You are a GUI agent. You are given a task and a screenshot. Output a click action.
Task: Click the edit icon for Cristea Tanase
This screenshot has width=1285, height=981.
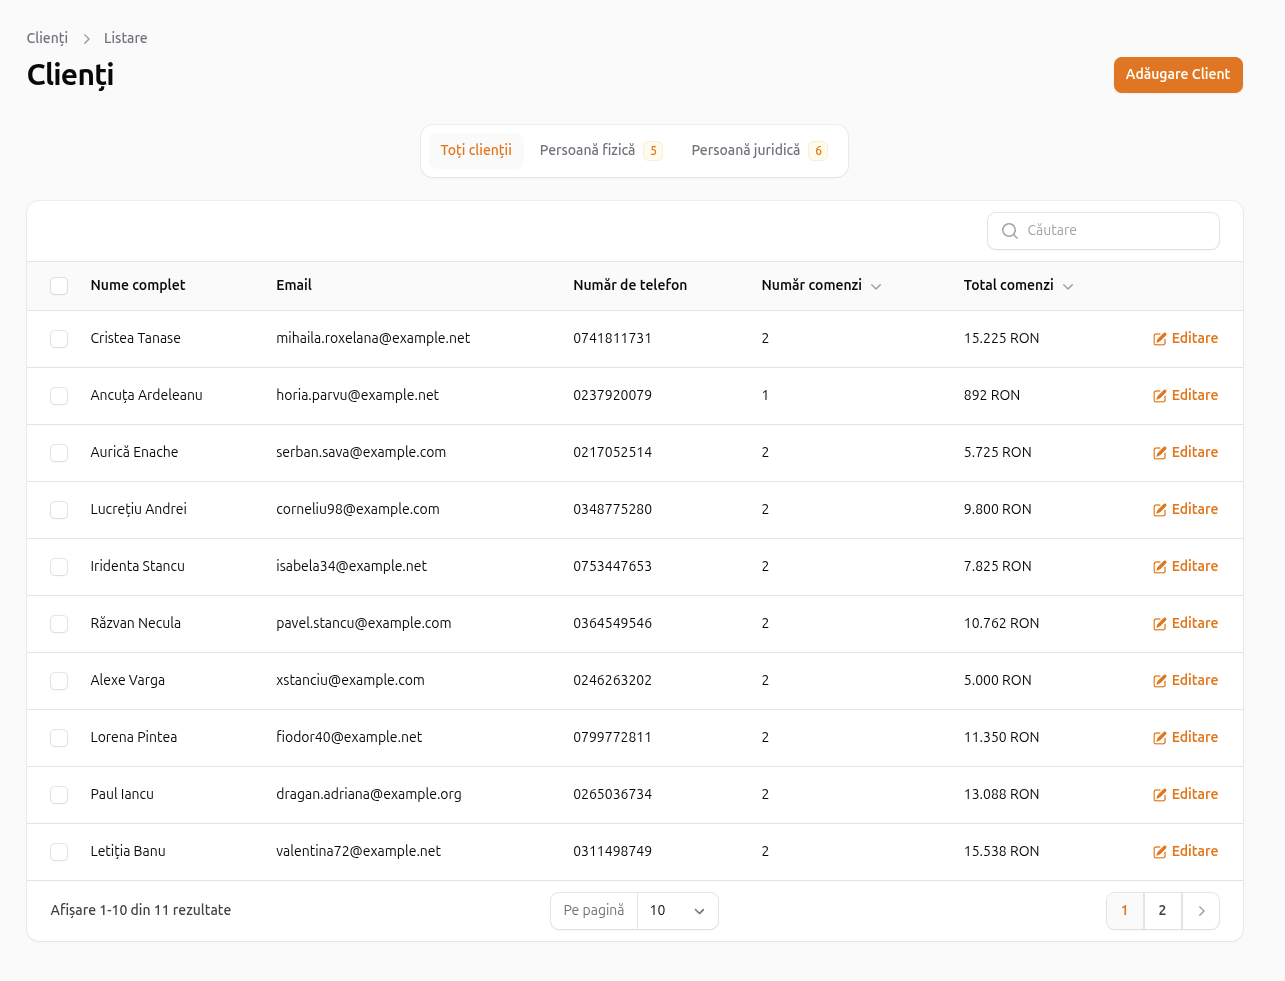pos(1160,339)
